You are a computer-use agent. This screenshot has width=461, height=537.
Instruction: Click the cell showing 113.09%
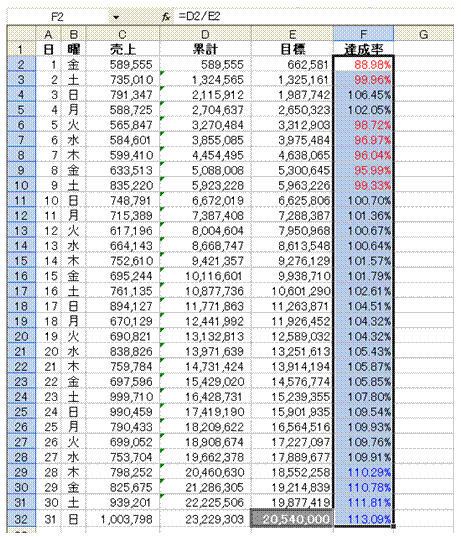point(363,519)
